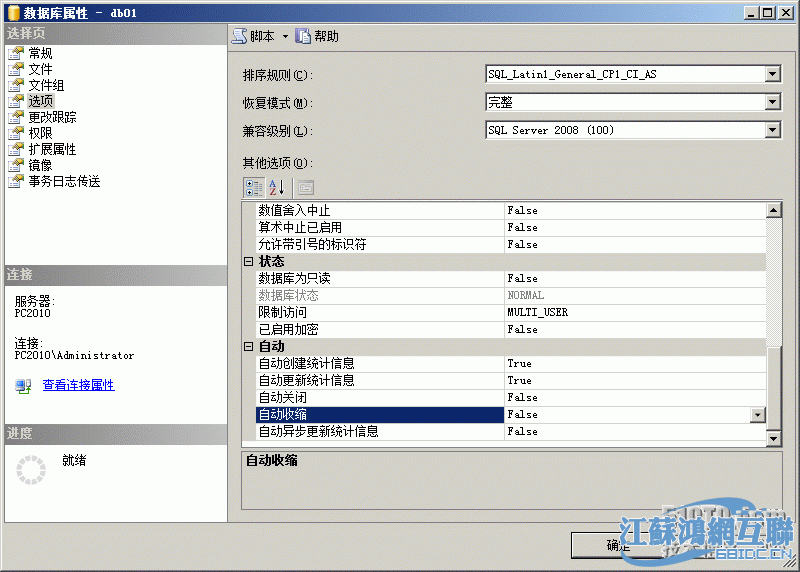Select the 扩展属性 page
800x572 pixels.
pyautogui.click(x=53, y=149)
